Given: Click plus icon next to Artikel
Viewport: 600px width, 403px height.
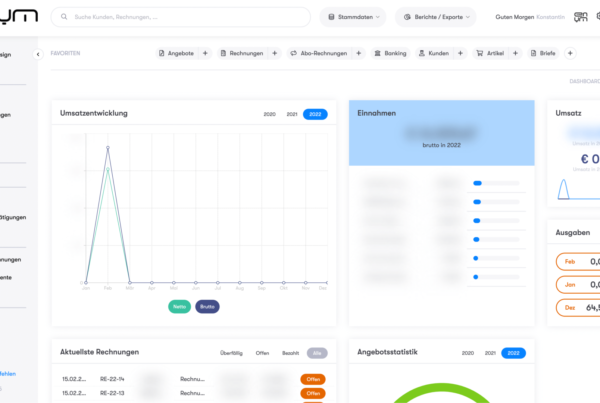Looking at the screenshot, I should click(x=516, y=52).
